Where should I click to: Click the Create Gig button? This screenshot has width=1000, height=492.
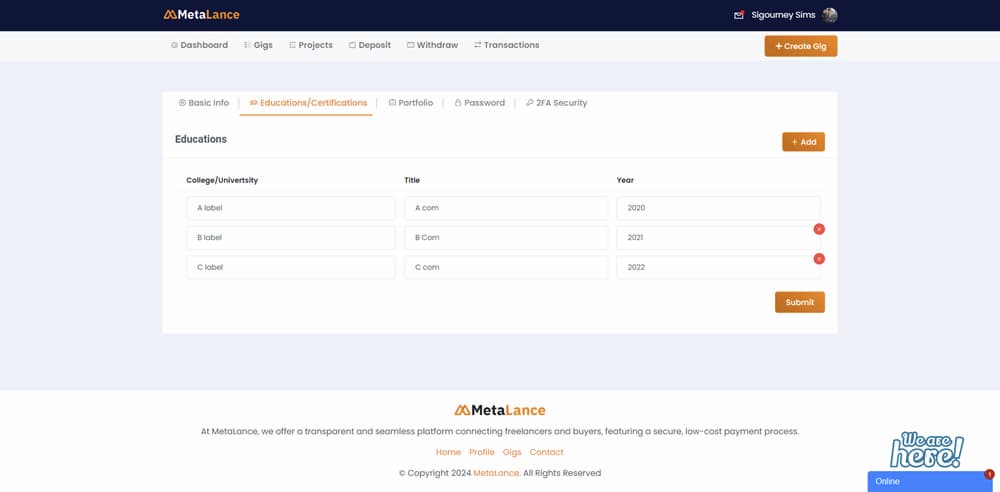tap(800, 46)
